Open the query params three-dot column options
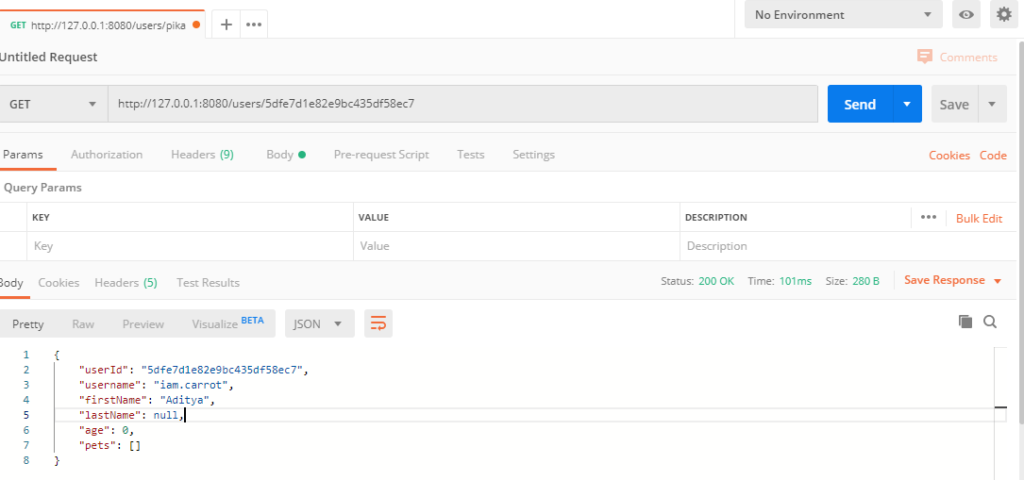 pos(928,217)
